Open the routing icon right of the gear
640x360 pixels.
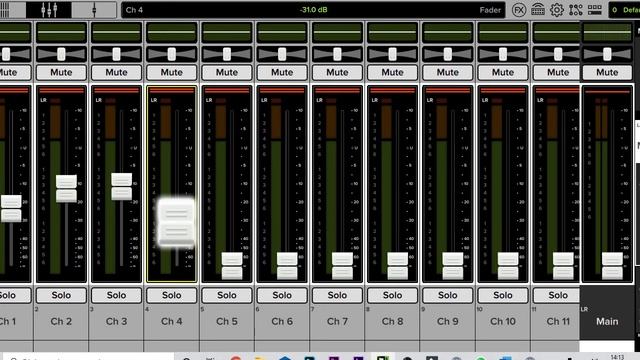tap(576, 10)
